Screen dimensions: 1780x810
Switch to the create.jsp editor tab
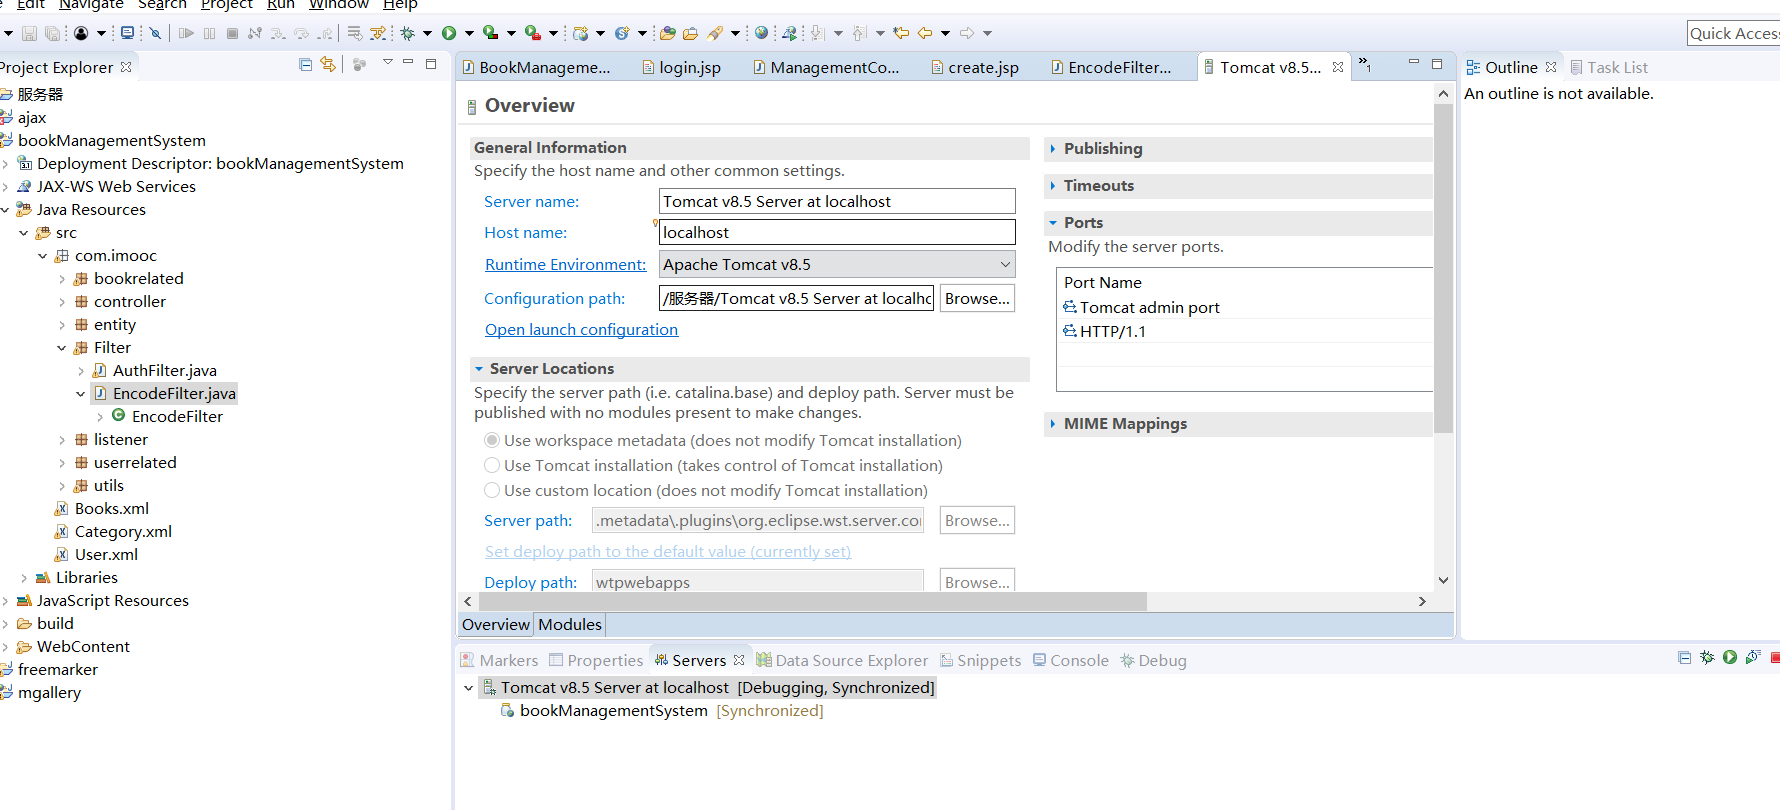tap(975, 67)
